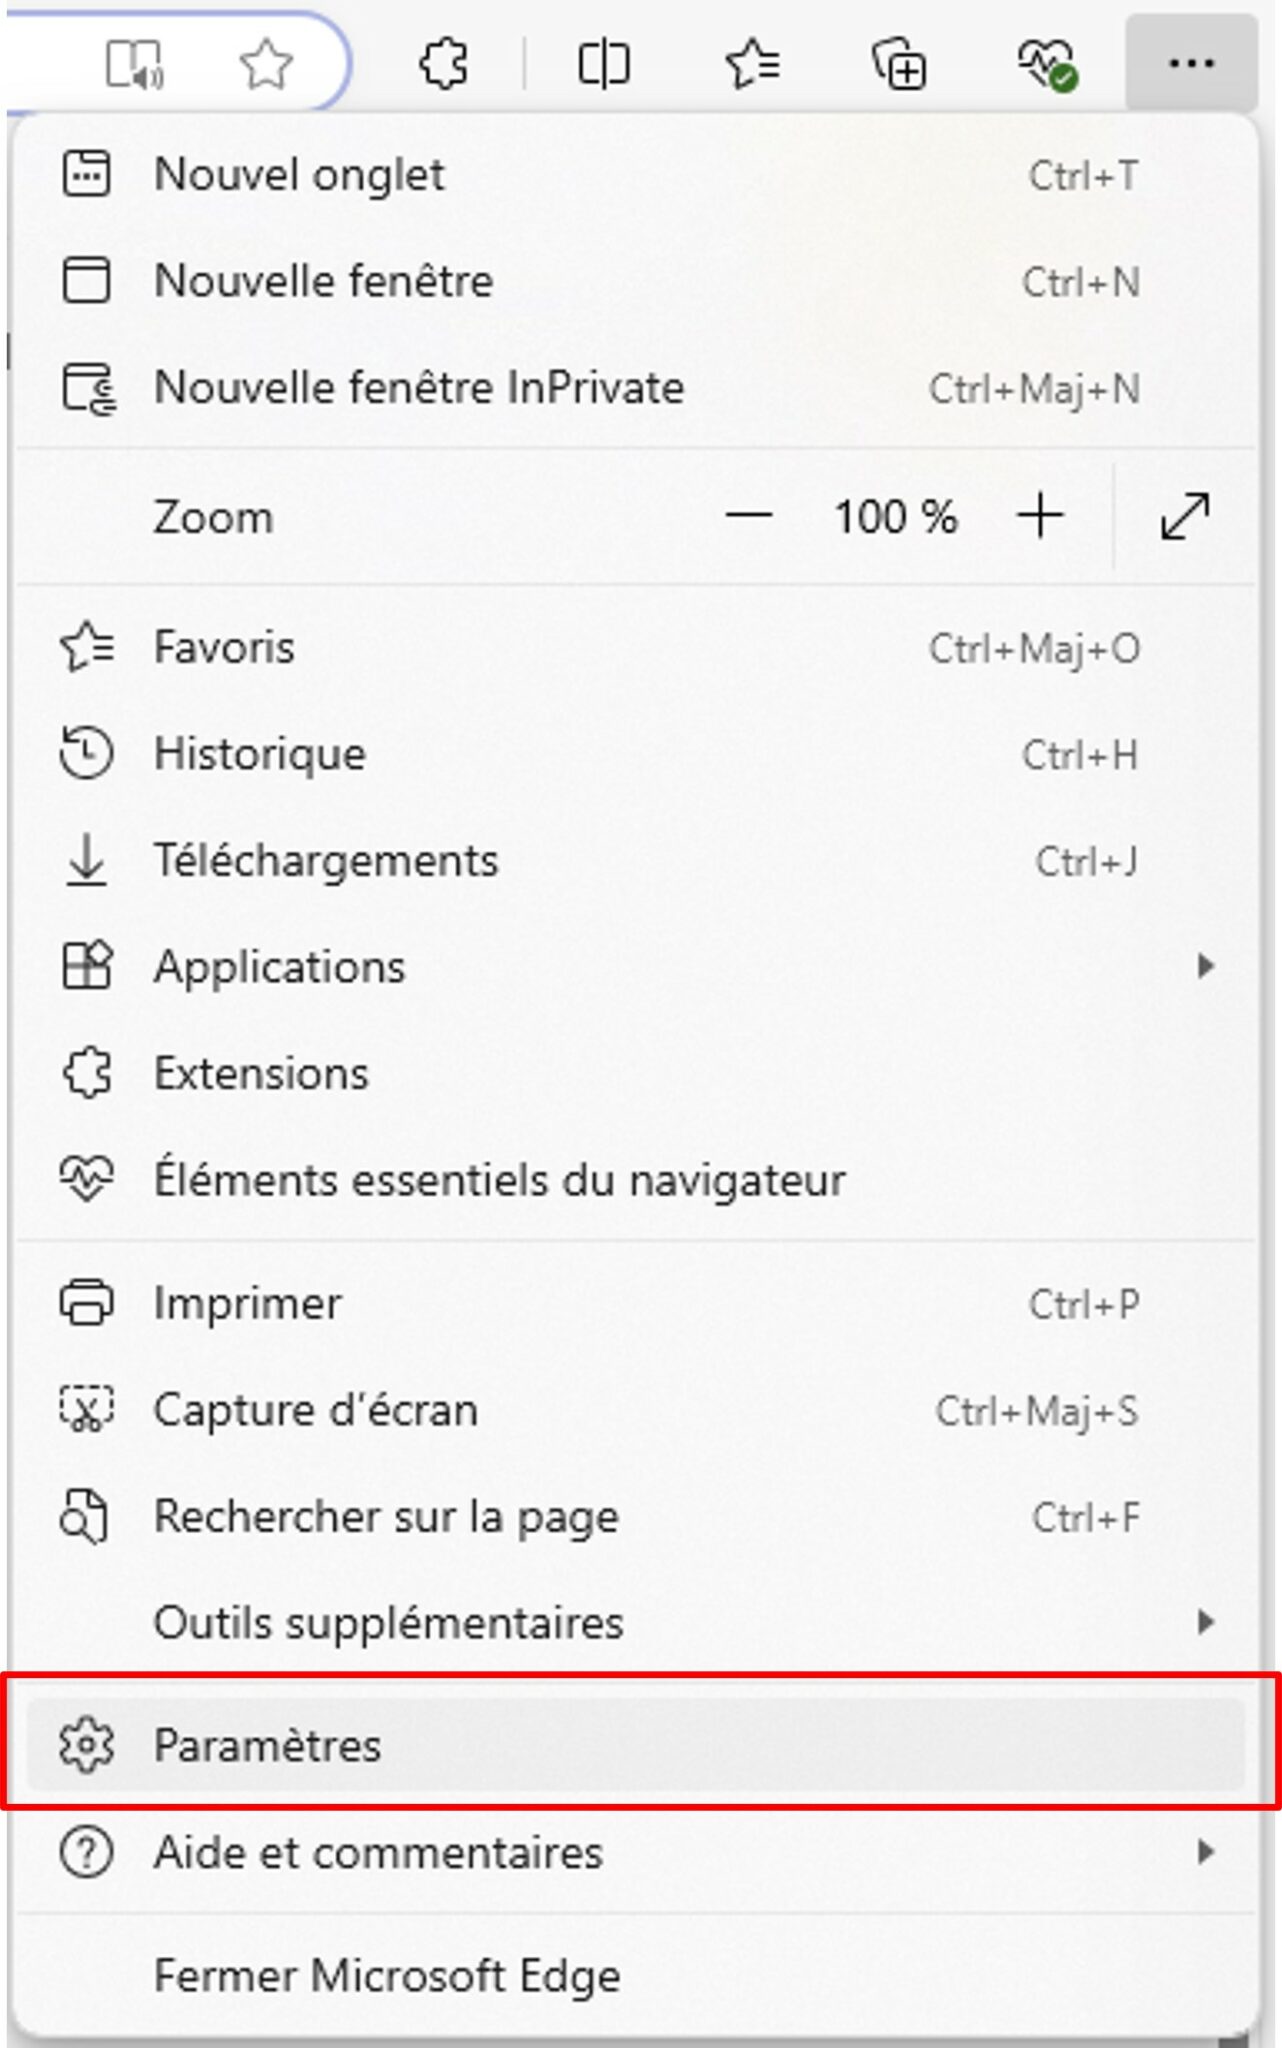Viewport: 1282px width, 2048px height.
Task: Open the Extensions puzzle icon in toolbar
Action: click(x=443, y=64)
